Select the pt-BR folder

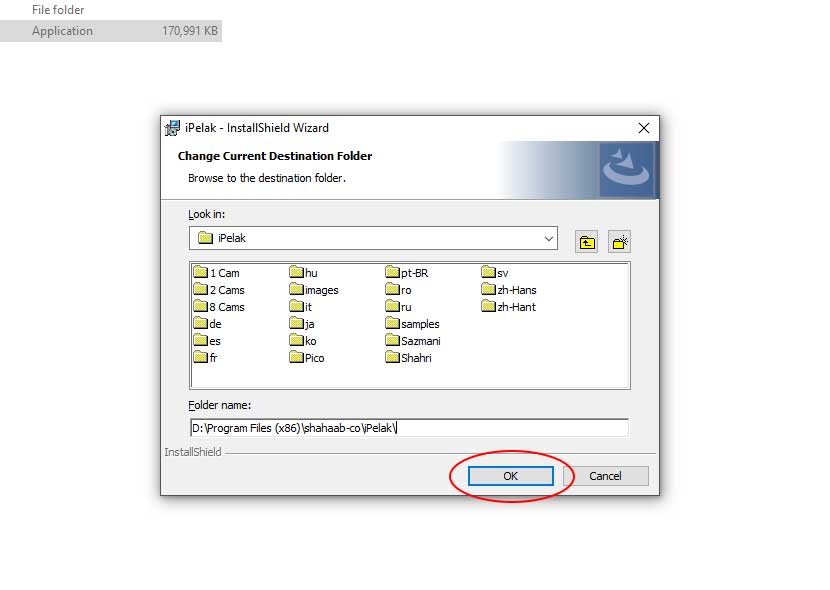click(407, 273)
